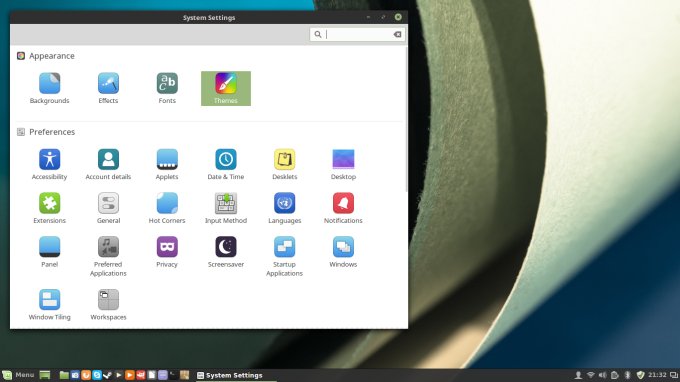The image size is (680, 382).
Task: Open Fonts settings
Action: (167, 88)
